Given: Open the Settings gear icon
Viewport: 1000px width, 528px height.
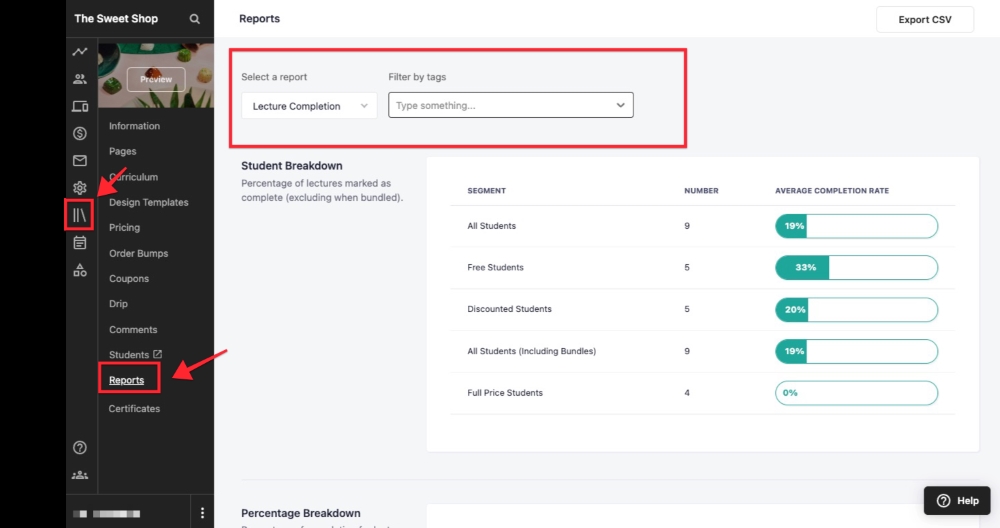Looking at the screenshot, I should [80, 187].
